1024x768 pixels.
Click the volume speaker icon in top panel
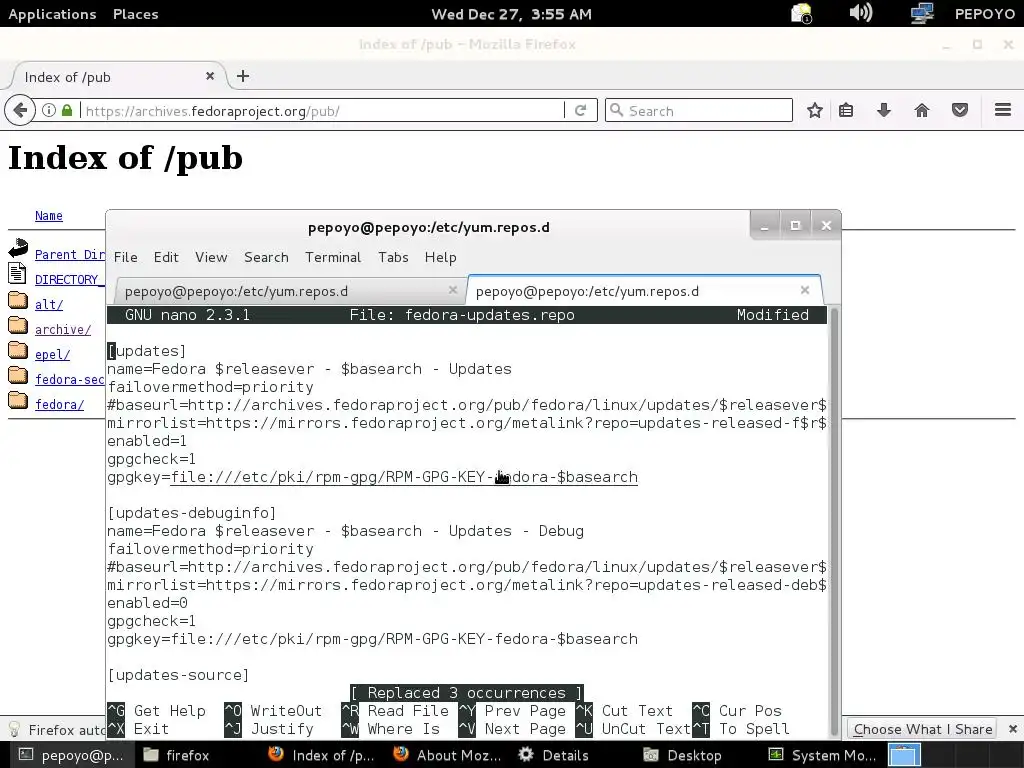tap(860, 12)
